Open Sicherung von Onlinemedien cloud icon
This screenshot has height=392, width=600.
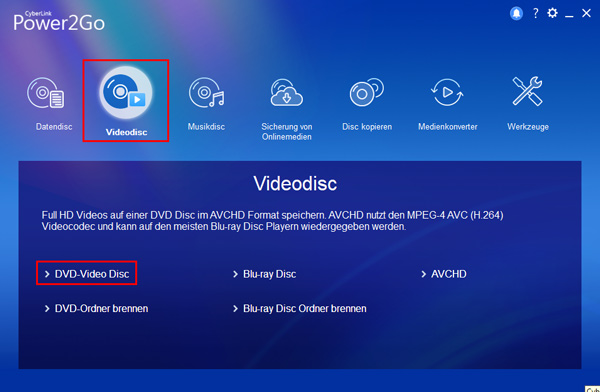coord(287,92)
